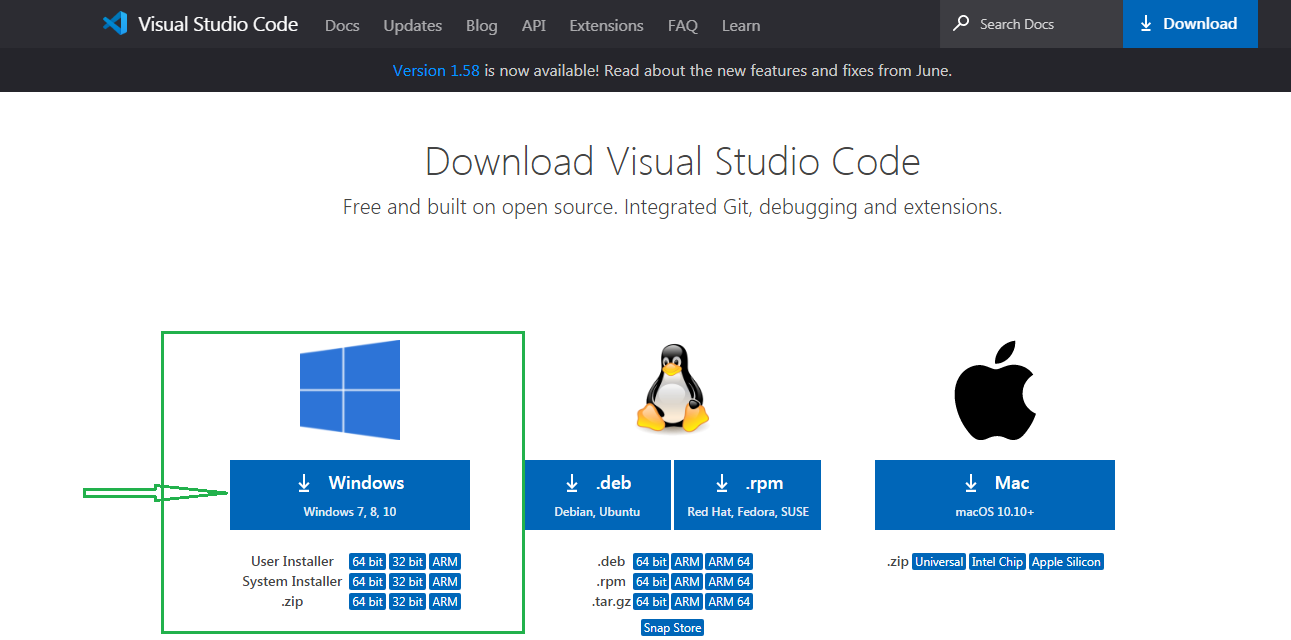The width and height of the screenshot is (1291, 640).
Task: Click the '.tar.gz' label
Action: coord(609,602)
